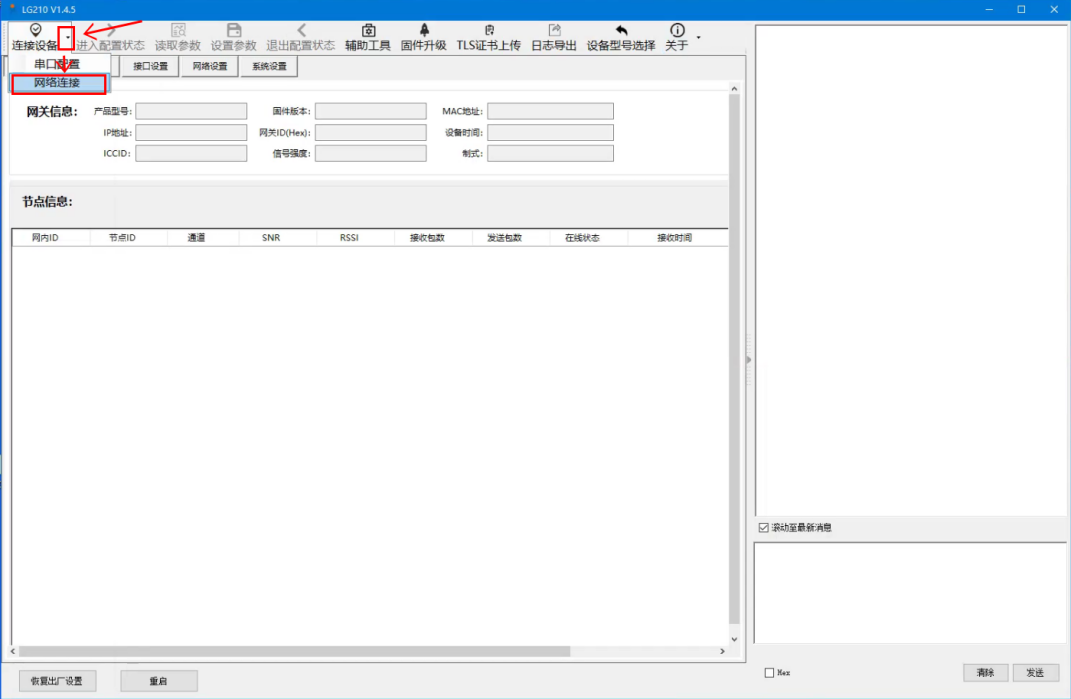Click the horizontal scrollbar under the node table
Screen dimensions: 1071x699
(300, 651)
